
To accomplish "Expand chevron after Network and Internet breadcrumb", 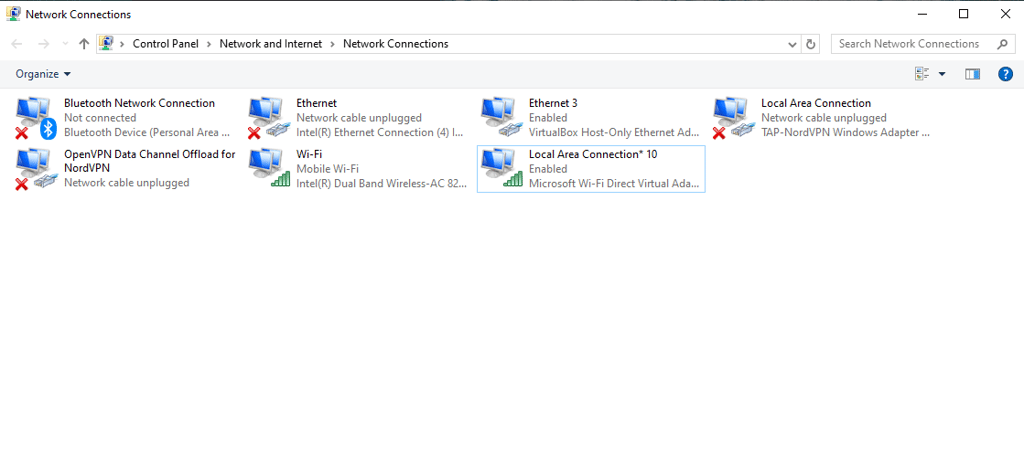I will tap(333, 44).
